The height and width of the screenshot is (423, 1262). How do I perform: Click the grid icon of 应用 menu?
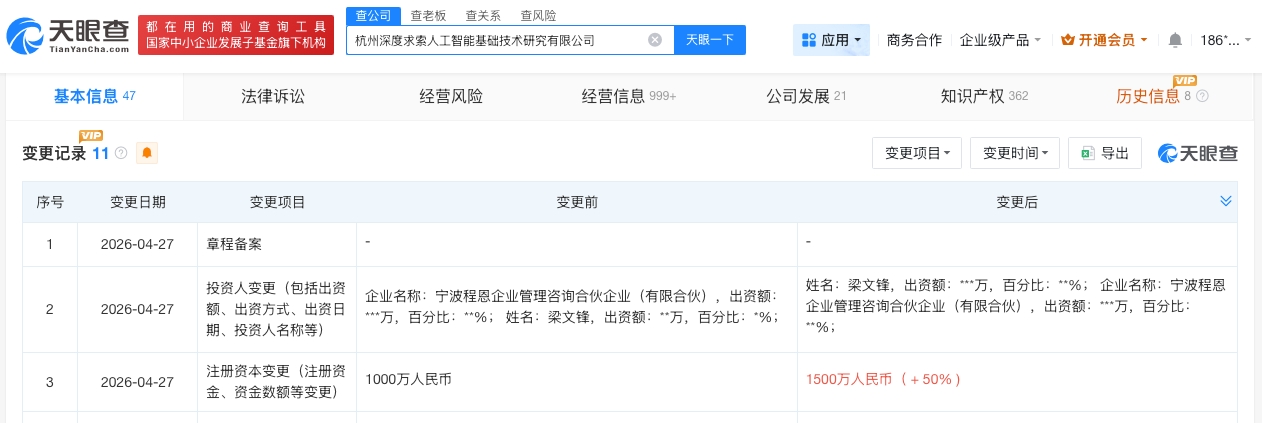pyautogui.click(x=809, y=40)
